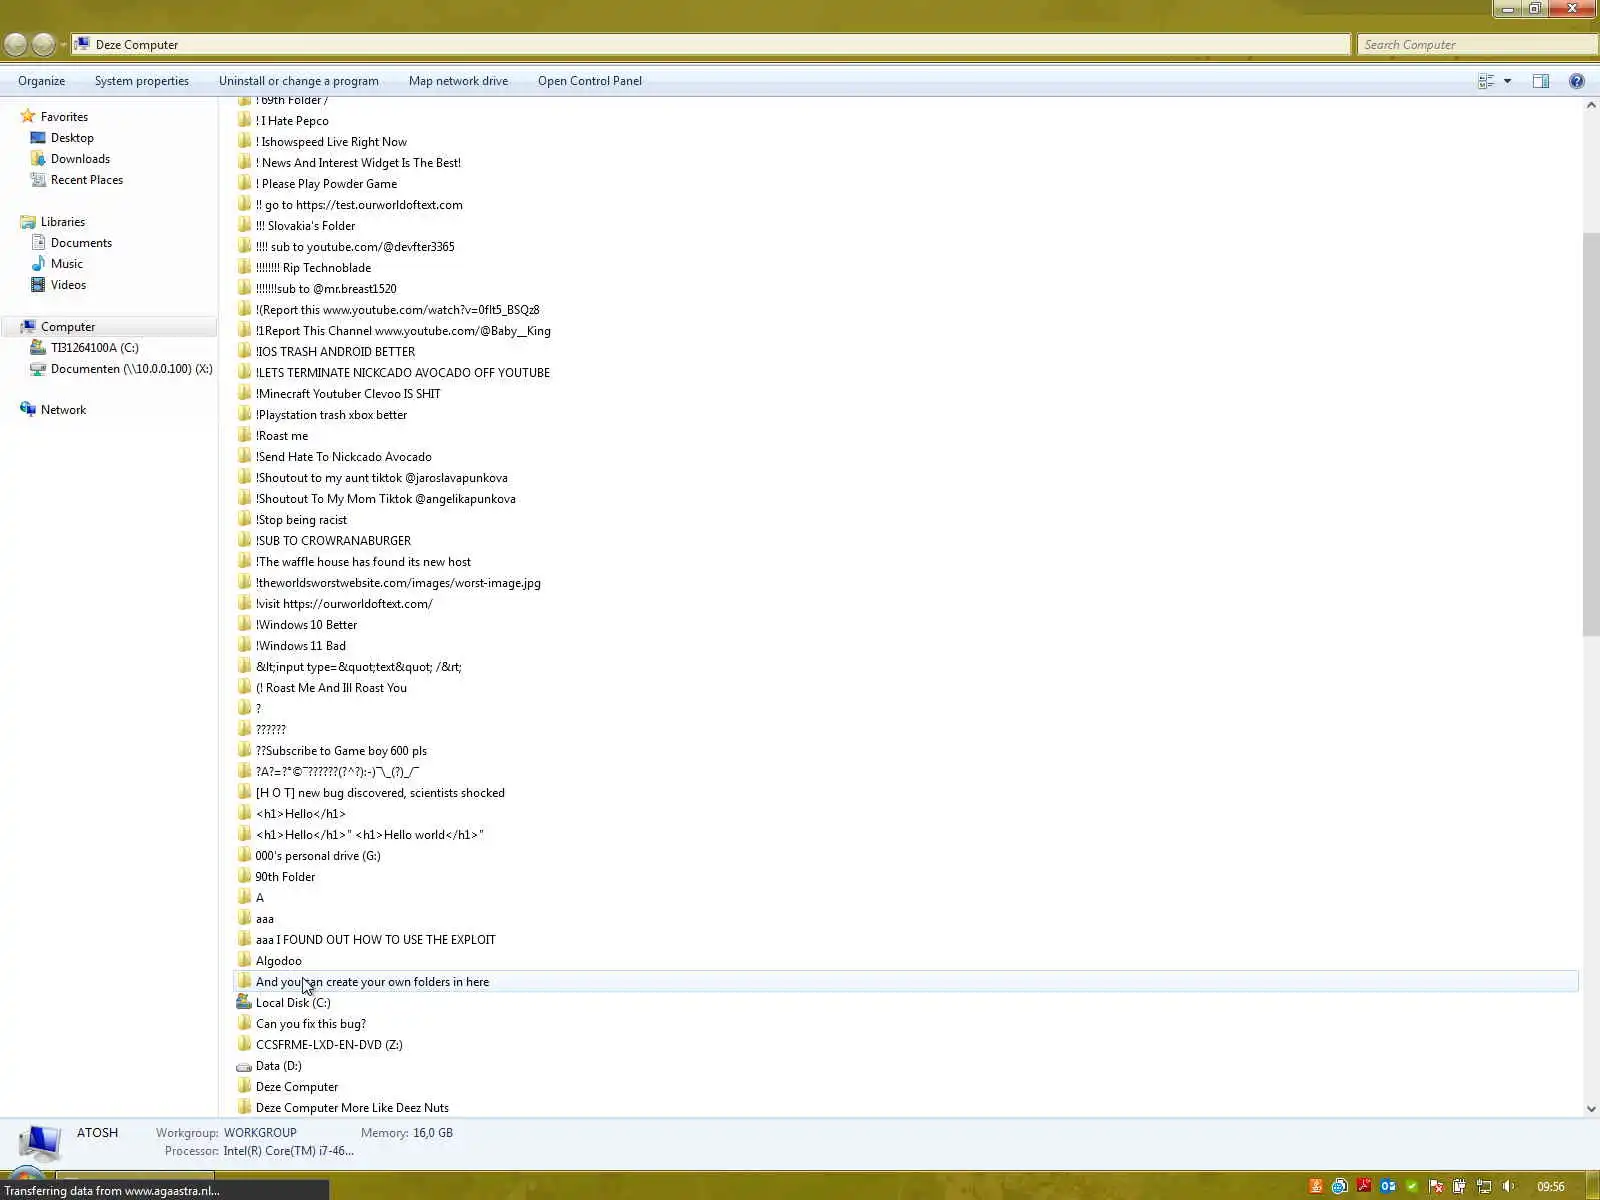The width and height of the screenshot is (1600, 1200).
Task: Click the folder icon for '!!!!!!!! Rip Technoblade'
Action: click(x=244, y=267)
